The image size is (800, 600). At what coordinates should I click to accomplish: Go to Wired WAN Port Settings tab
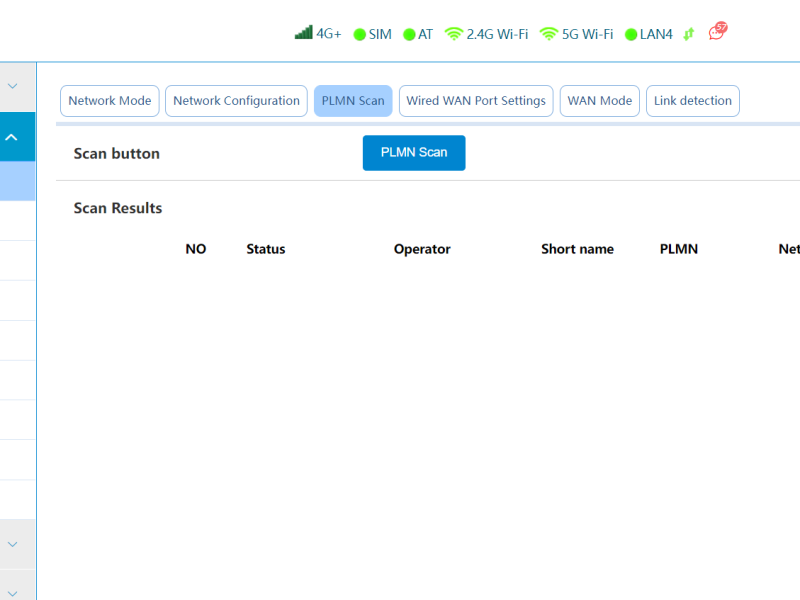(x=476, y=101)
